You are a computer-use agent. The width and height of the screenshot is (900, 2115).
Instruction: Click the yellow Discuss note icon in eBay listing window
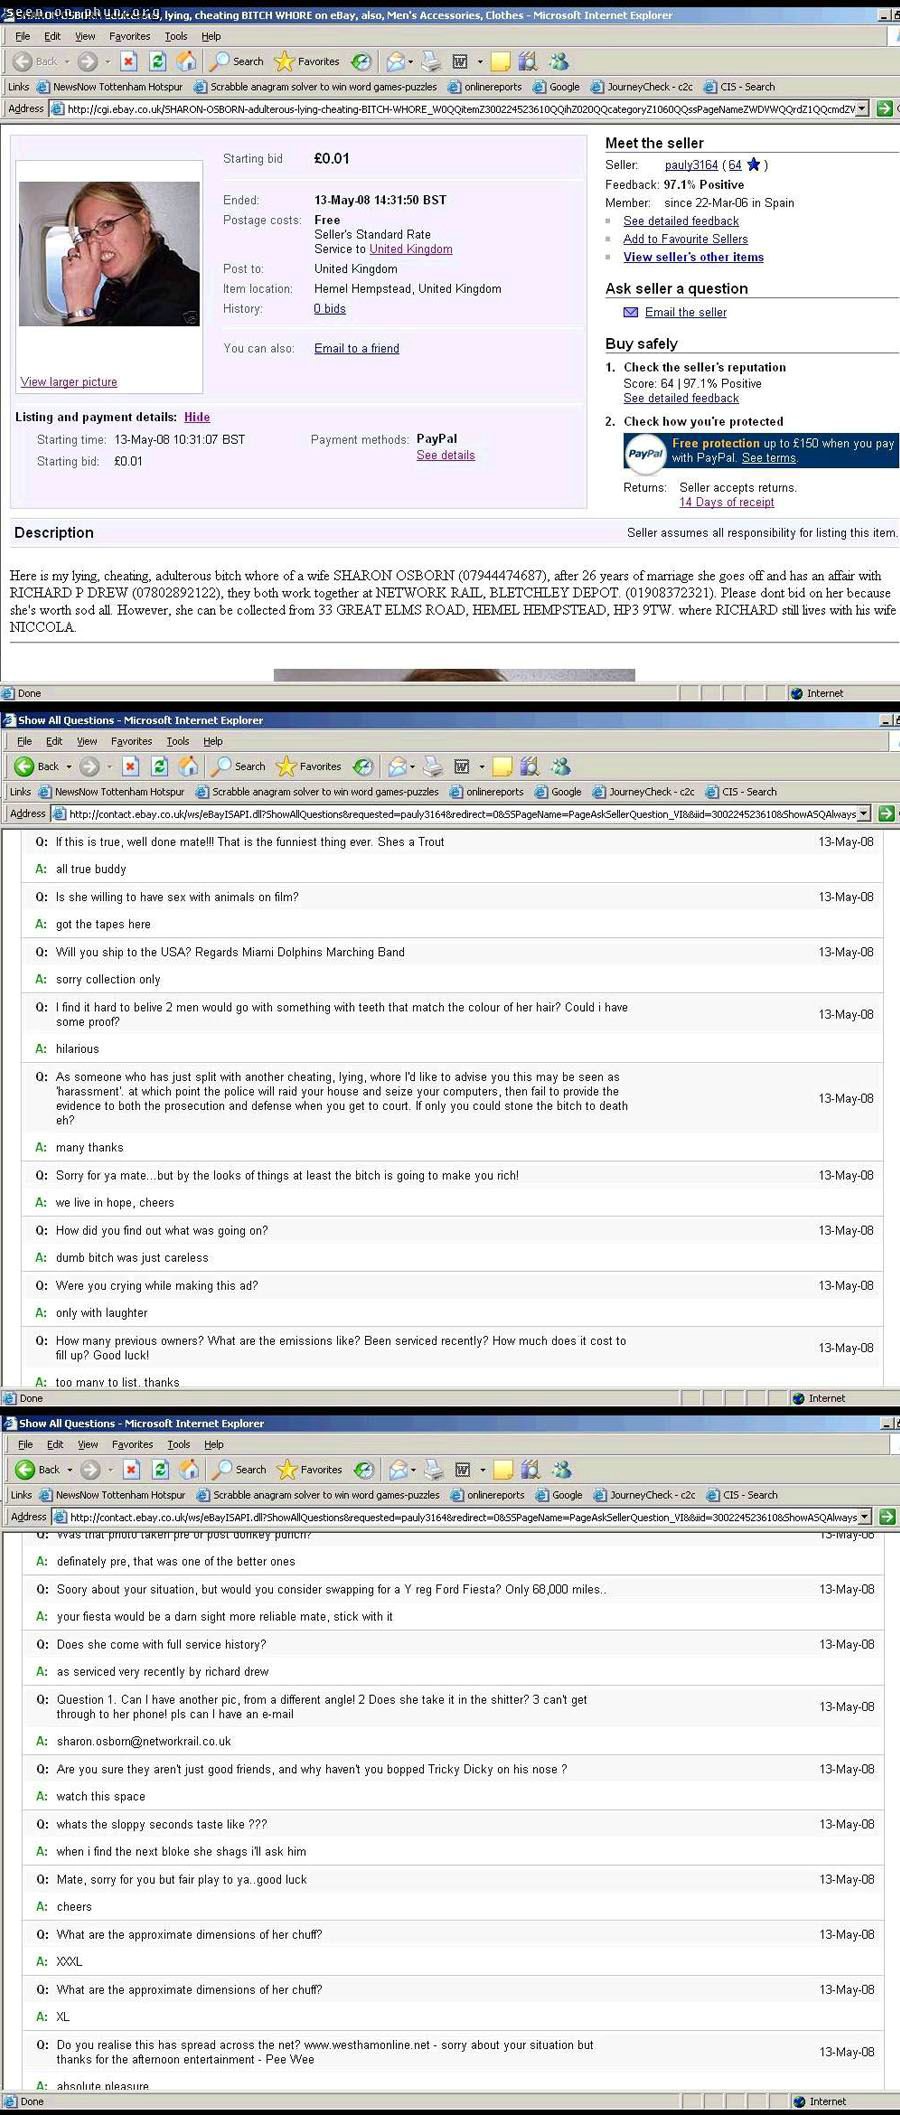tap(501, 62)
